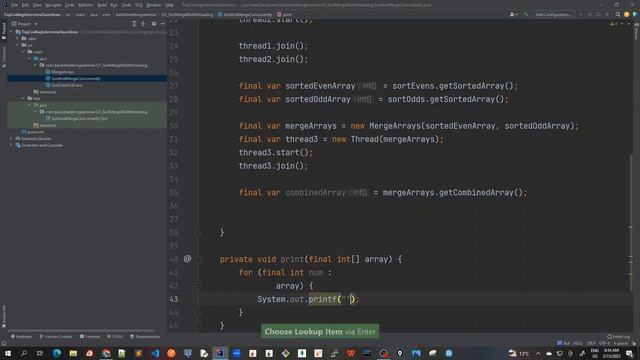Screen dimensions: 640x360
Task: Open the Run menu
Action: tap(114, 5)
